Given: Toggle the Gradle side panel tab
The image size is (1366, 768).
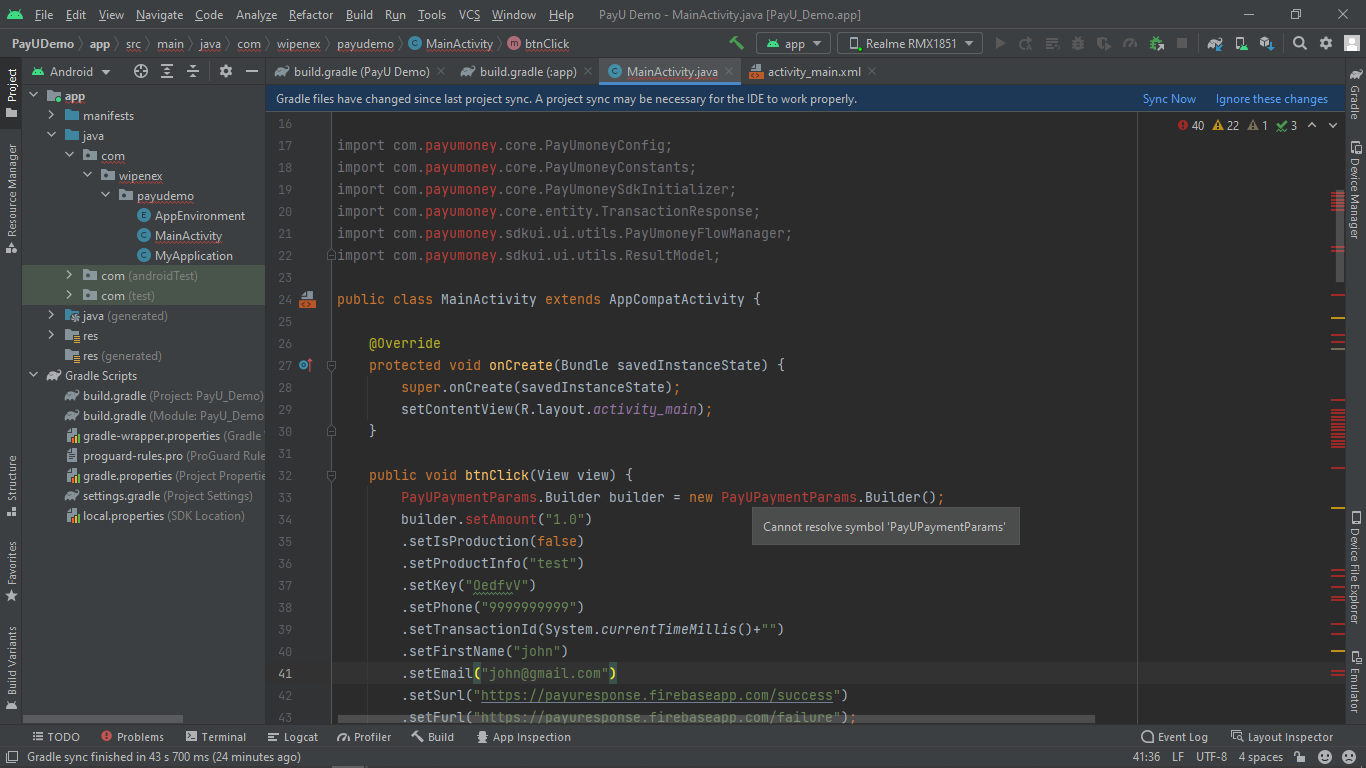Looking at the screenshot, I should [1355, 93].
